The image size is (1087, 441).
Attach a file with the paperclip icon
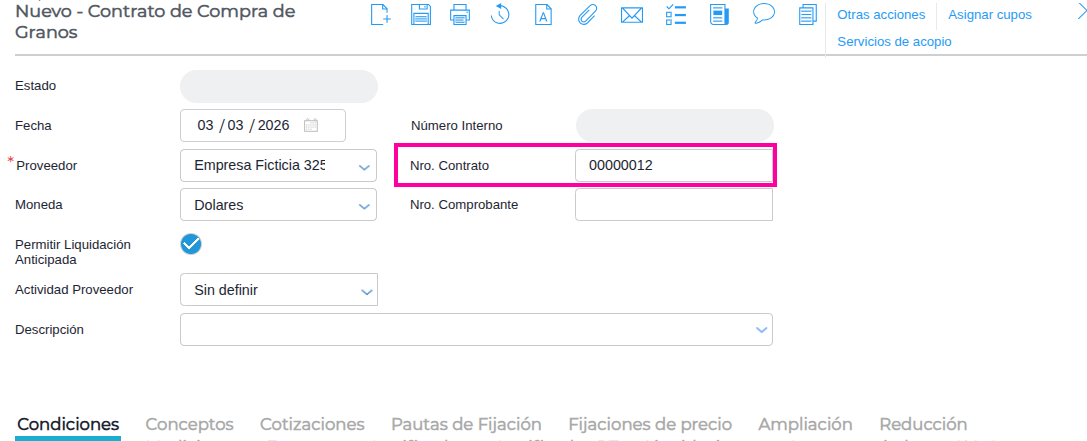tap(588, 15)
